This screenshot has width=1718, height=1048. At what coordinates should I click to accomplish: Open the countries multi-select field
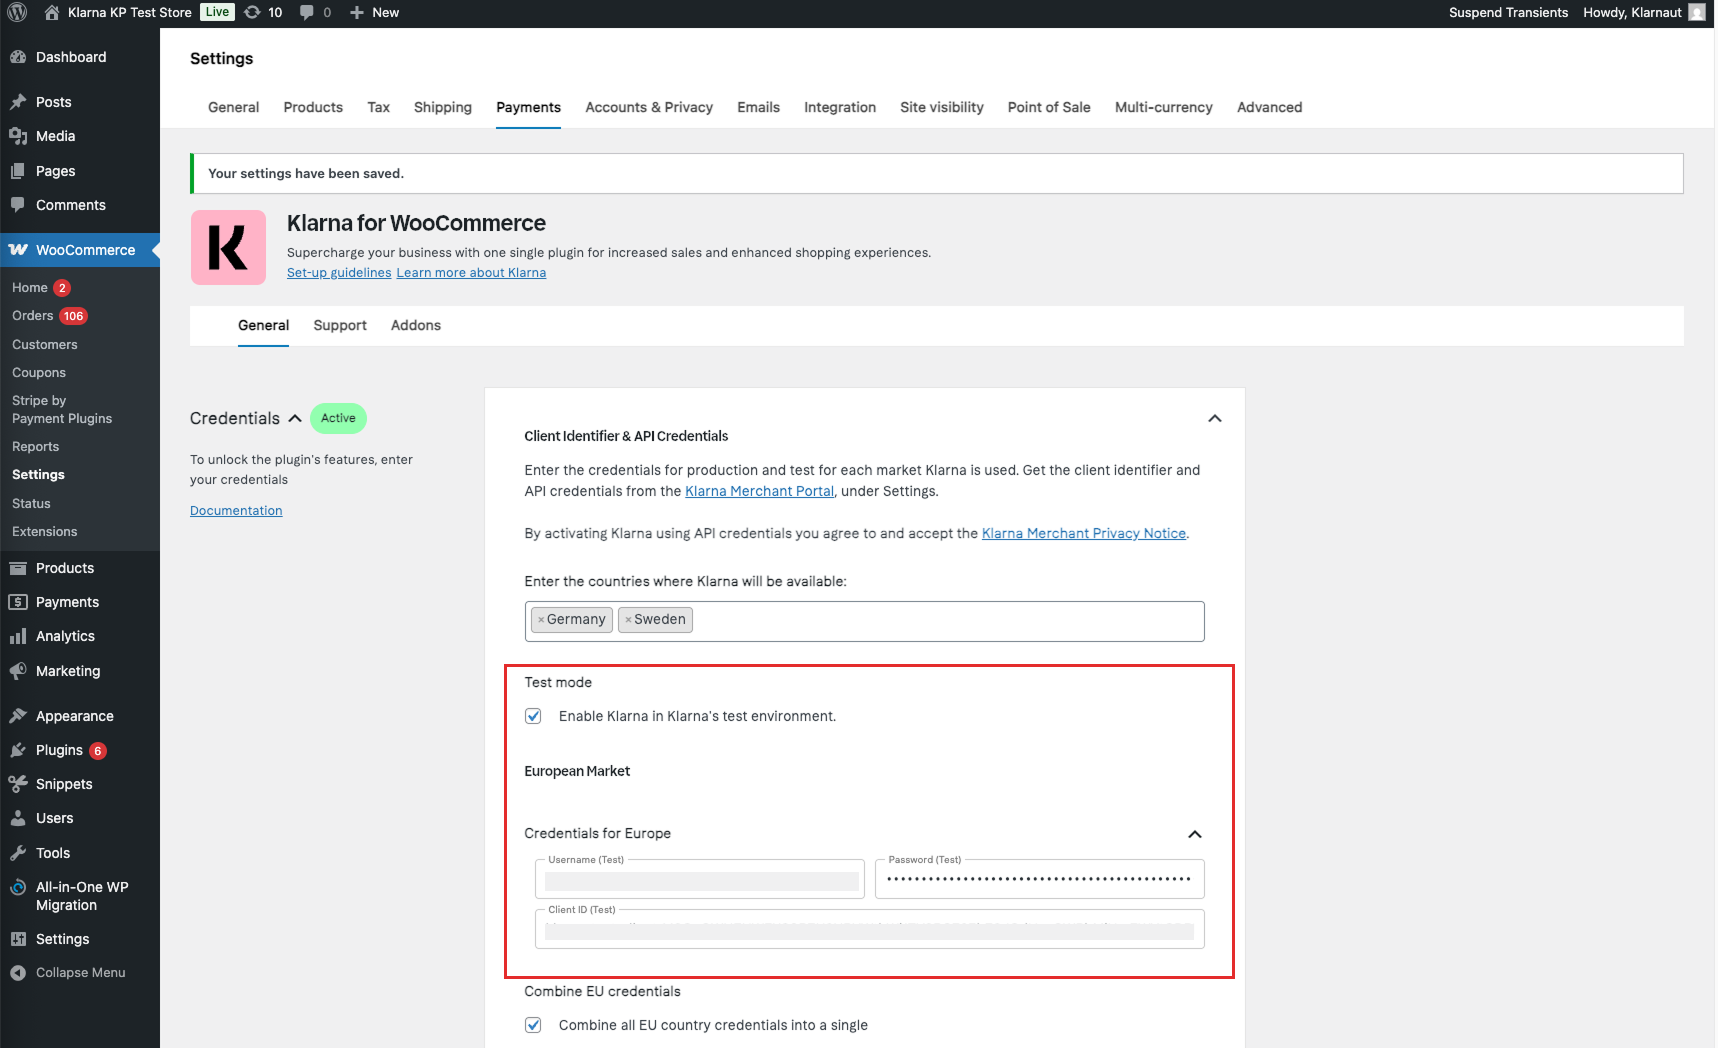[x=864, y=621]
